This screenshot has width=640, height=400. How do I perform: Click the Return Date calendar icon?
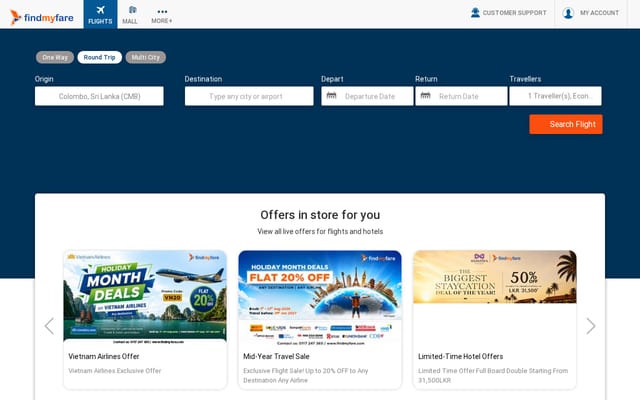pos(425,96)
